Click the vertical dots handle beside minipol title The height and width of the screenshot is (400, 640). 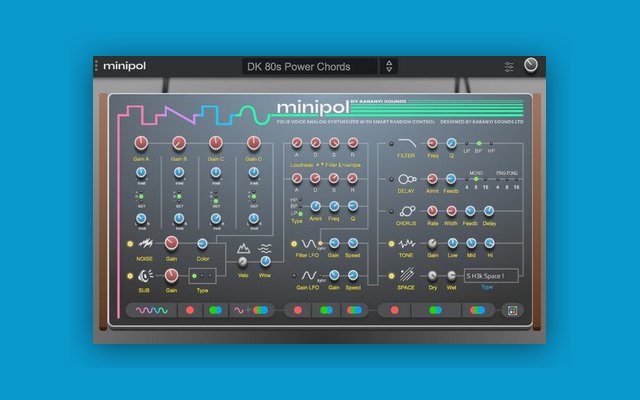[x=96, y=66]
